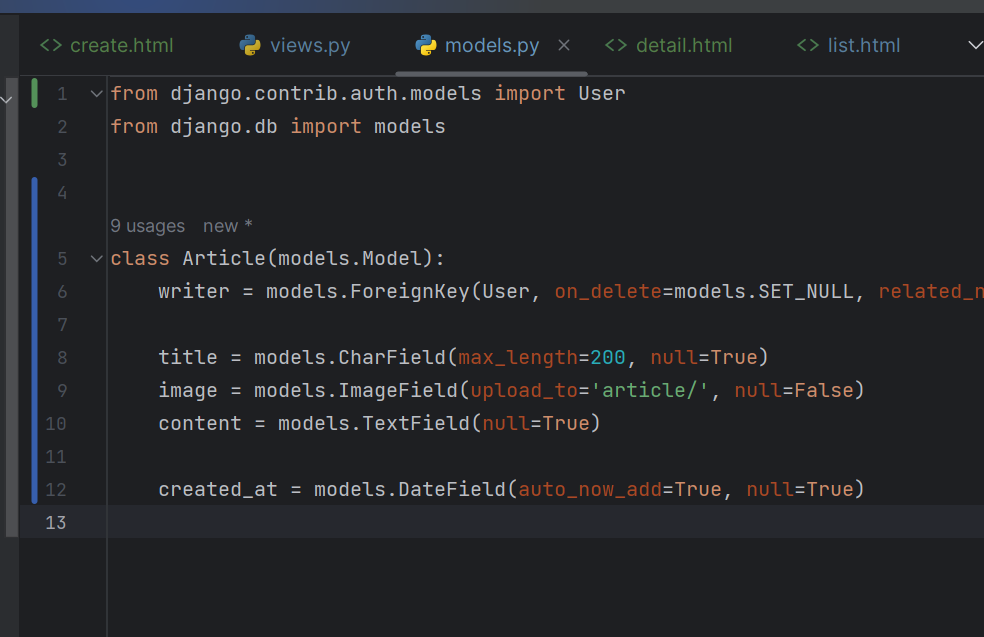Click the 'new *' author hint
984x637 pixels.
point(227,226)
